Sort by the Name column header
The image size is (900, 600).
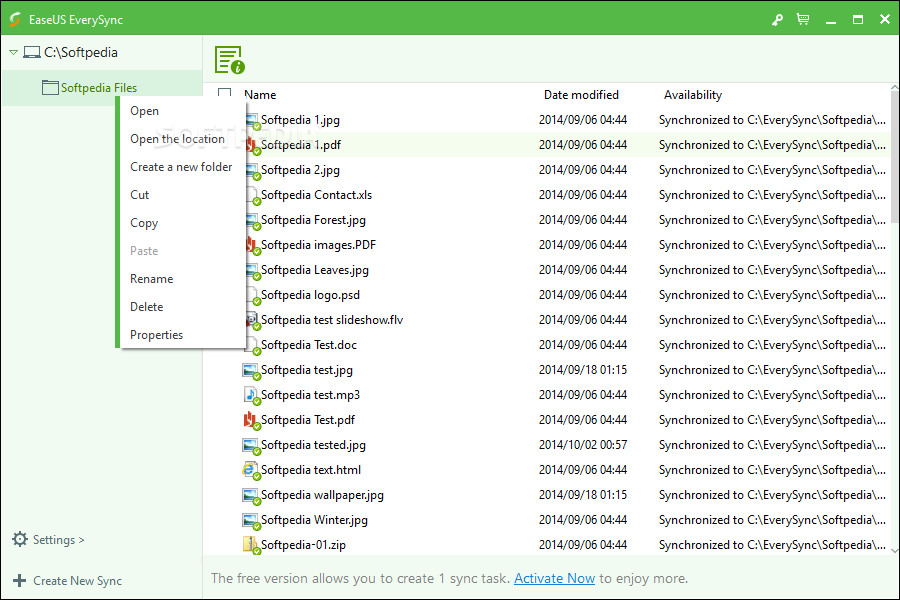point(260,95)
